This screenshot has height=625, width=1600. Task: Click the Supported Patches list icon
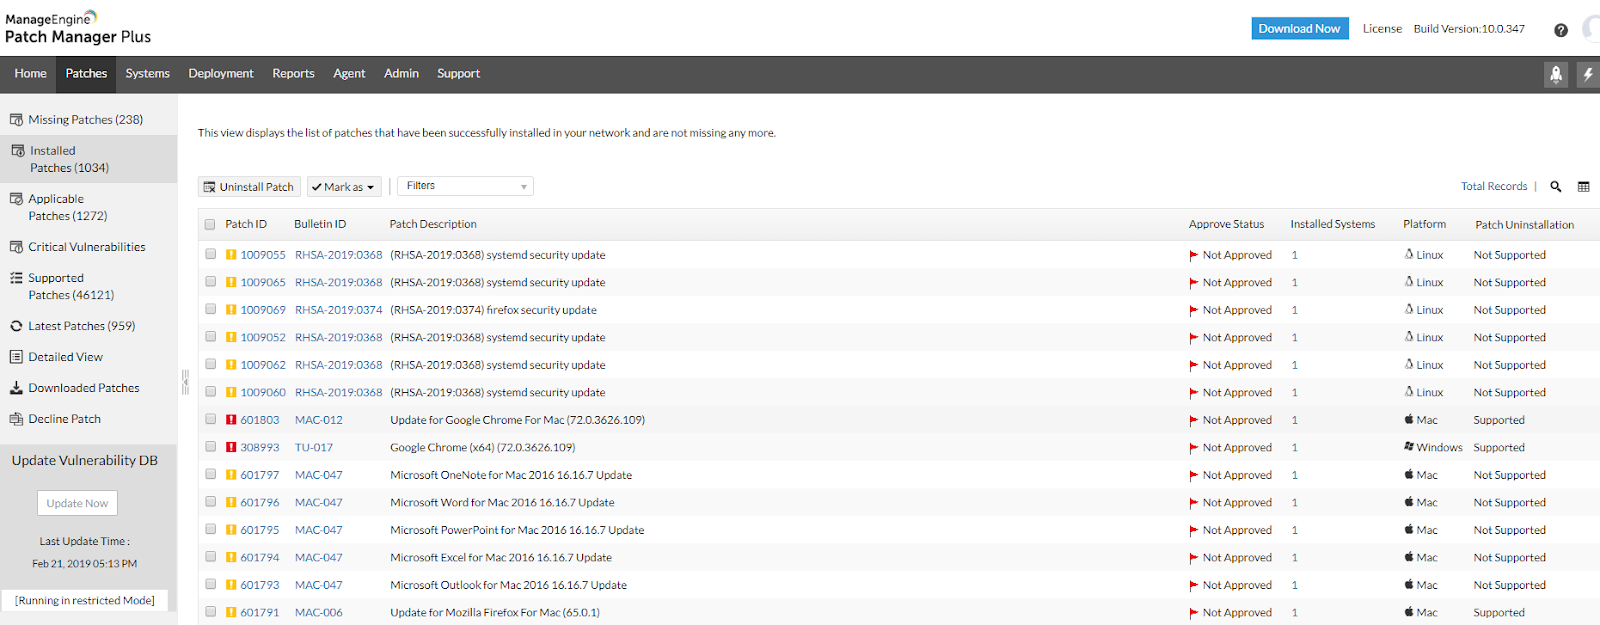coord(16,278)
